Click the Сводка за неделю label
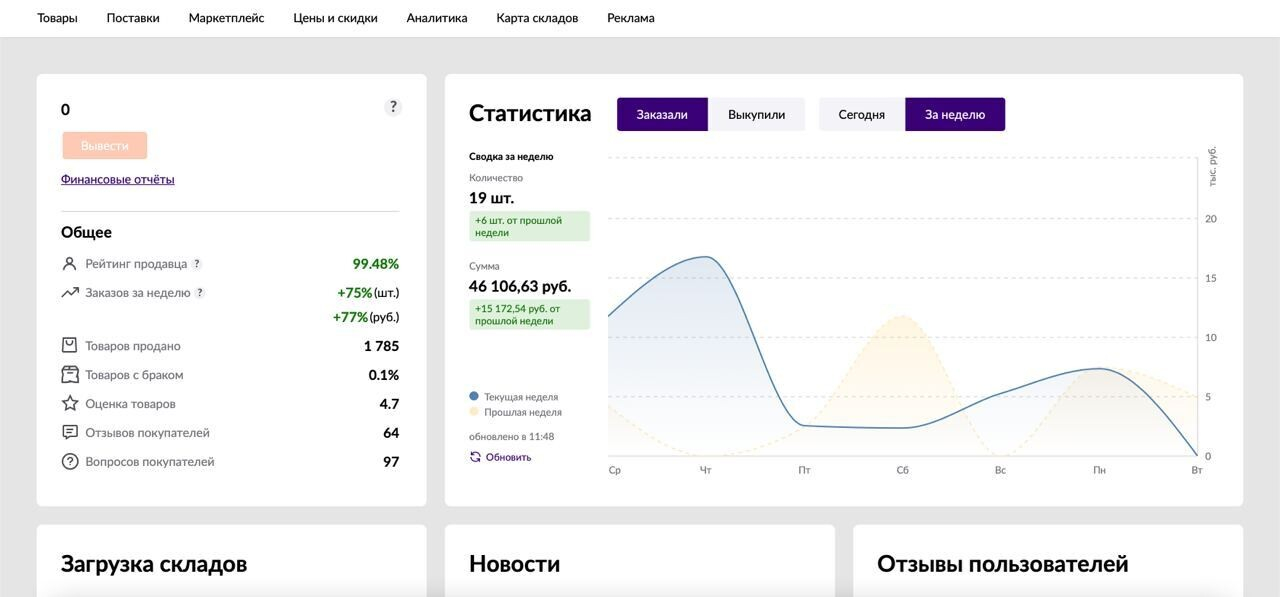This screenshot has width=1280, height=597. coord(511,156)
